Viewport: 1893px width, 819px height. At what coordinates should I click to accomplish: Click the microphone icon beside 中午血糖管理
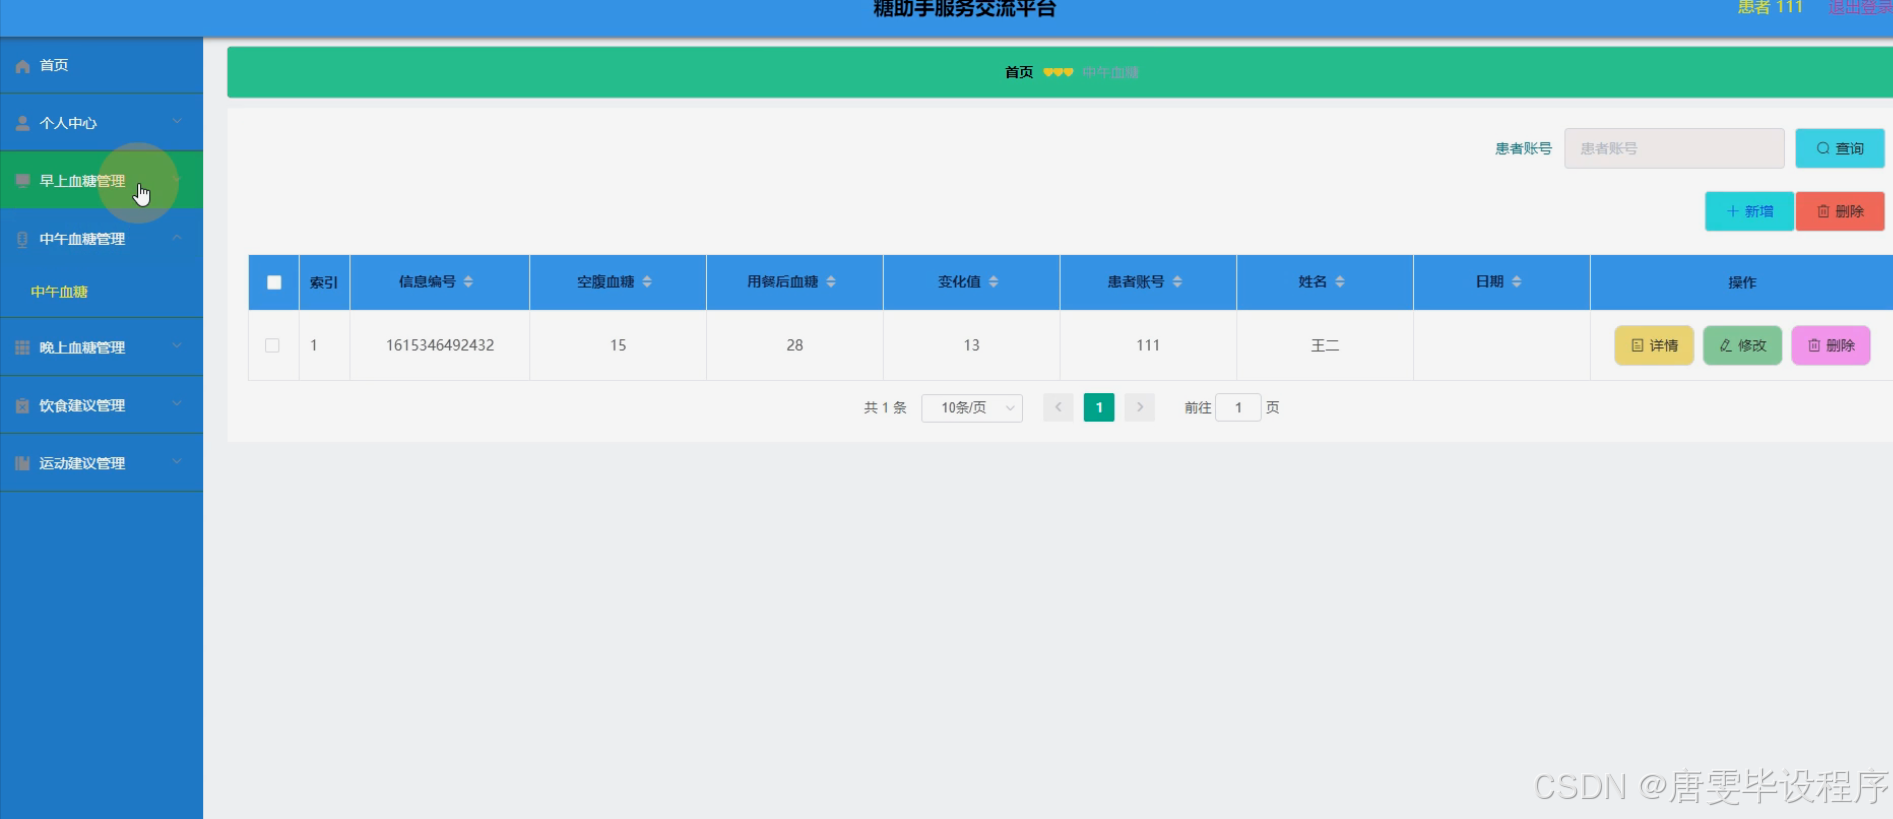23,239
